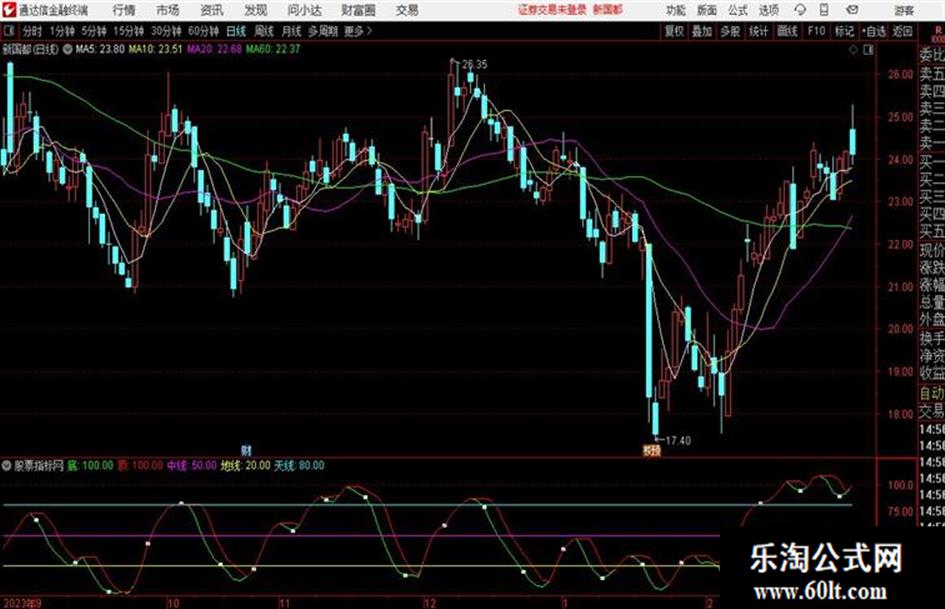
Task: Click the MA60: 22.37 indicator label
Action: click(273, 49)
